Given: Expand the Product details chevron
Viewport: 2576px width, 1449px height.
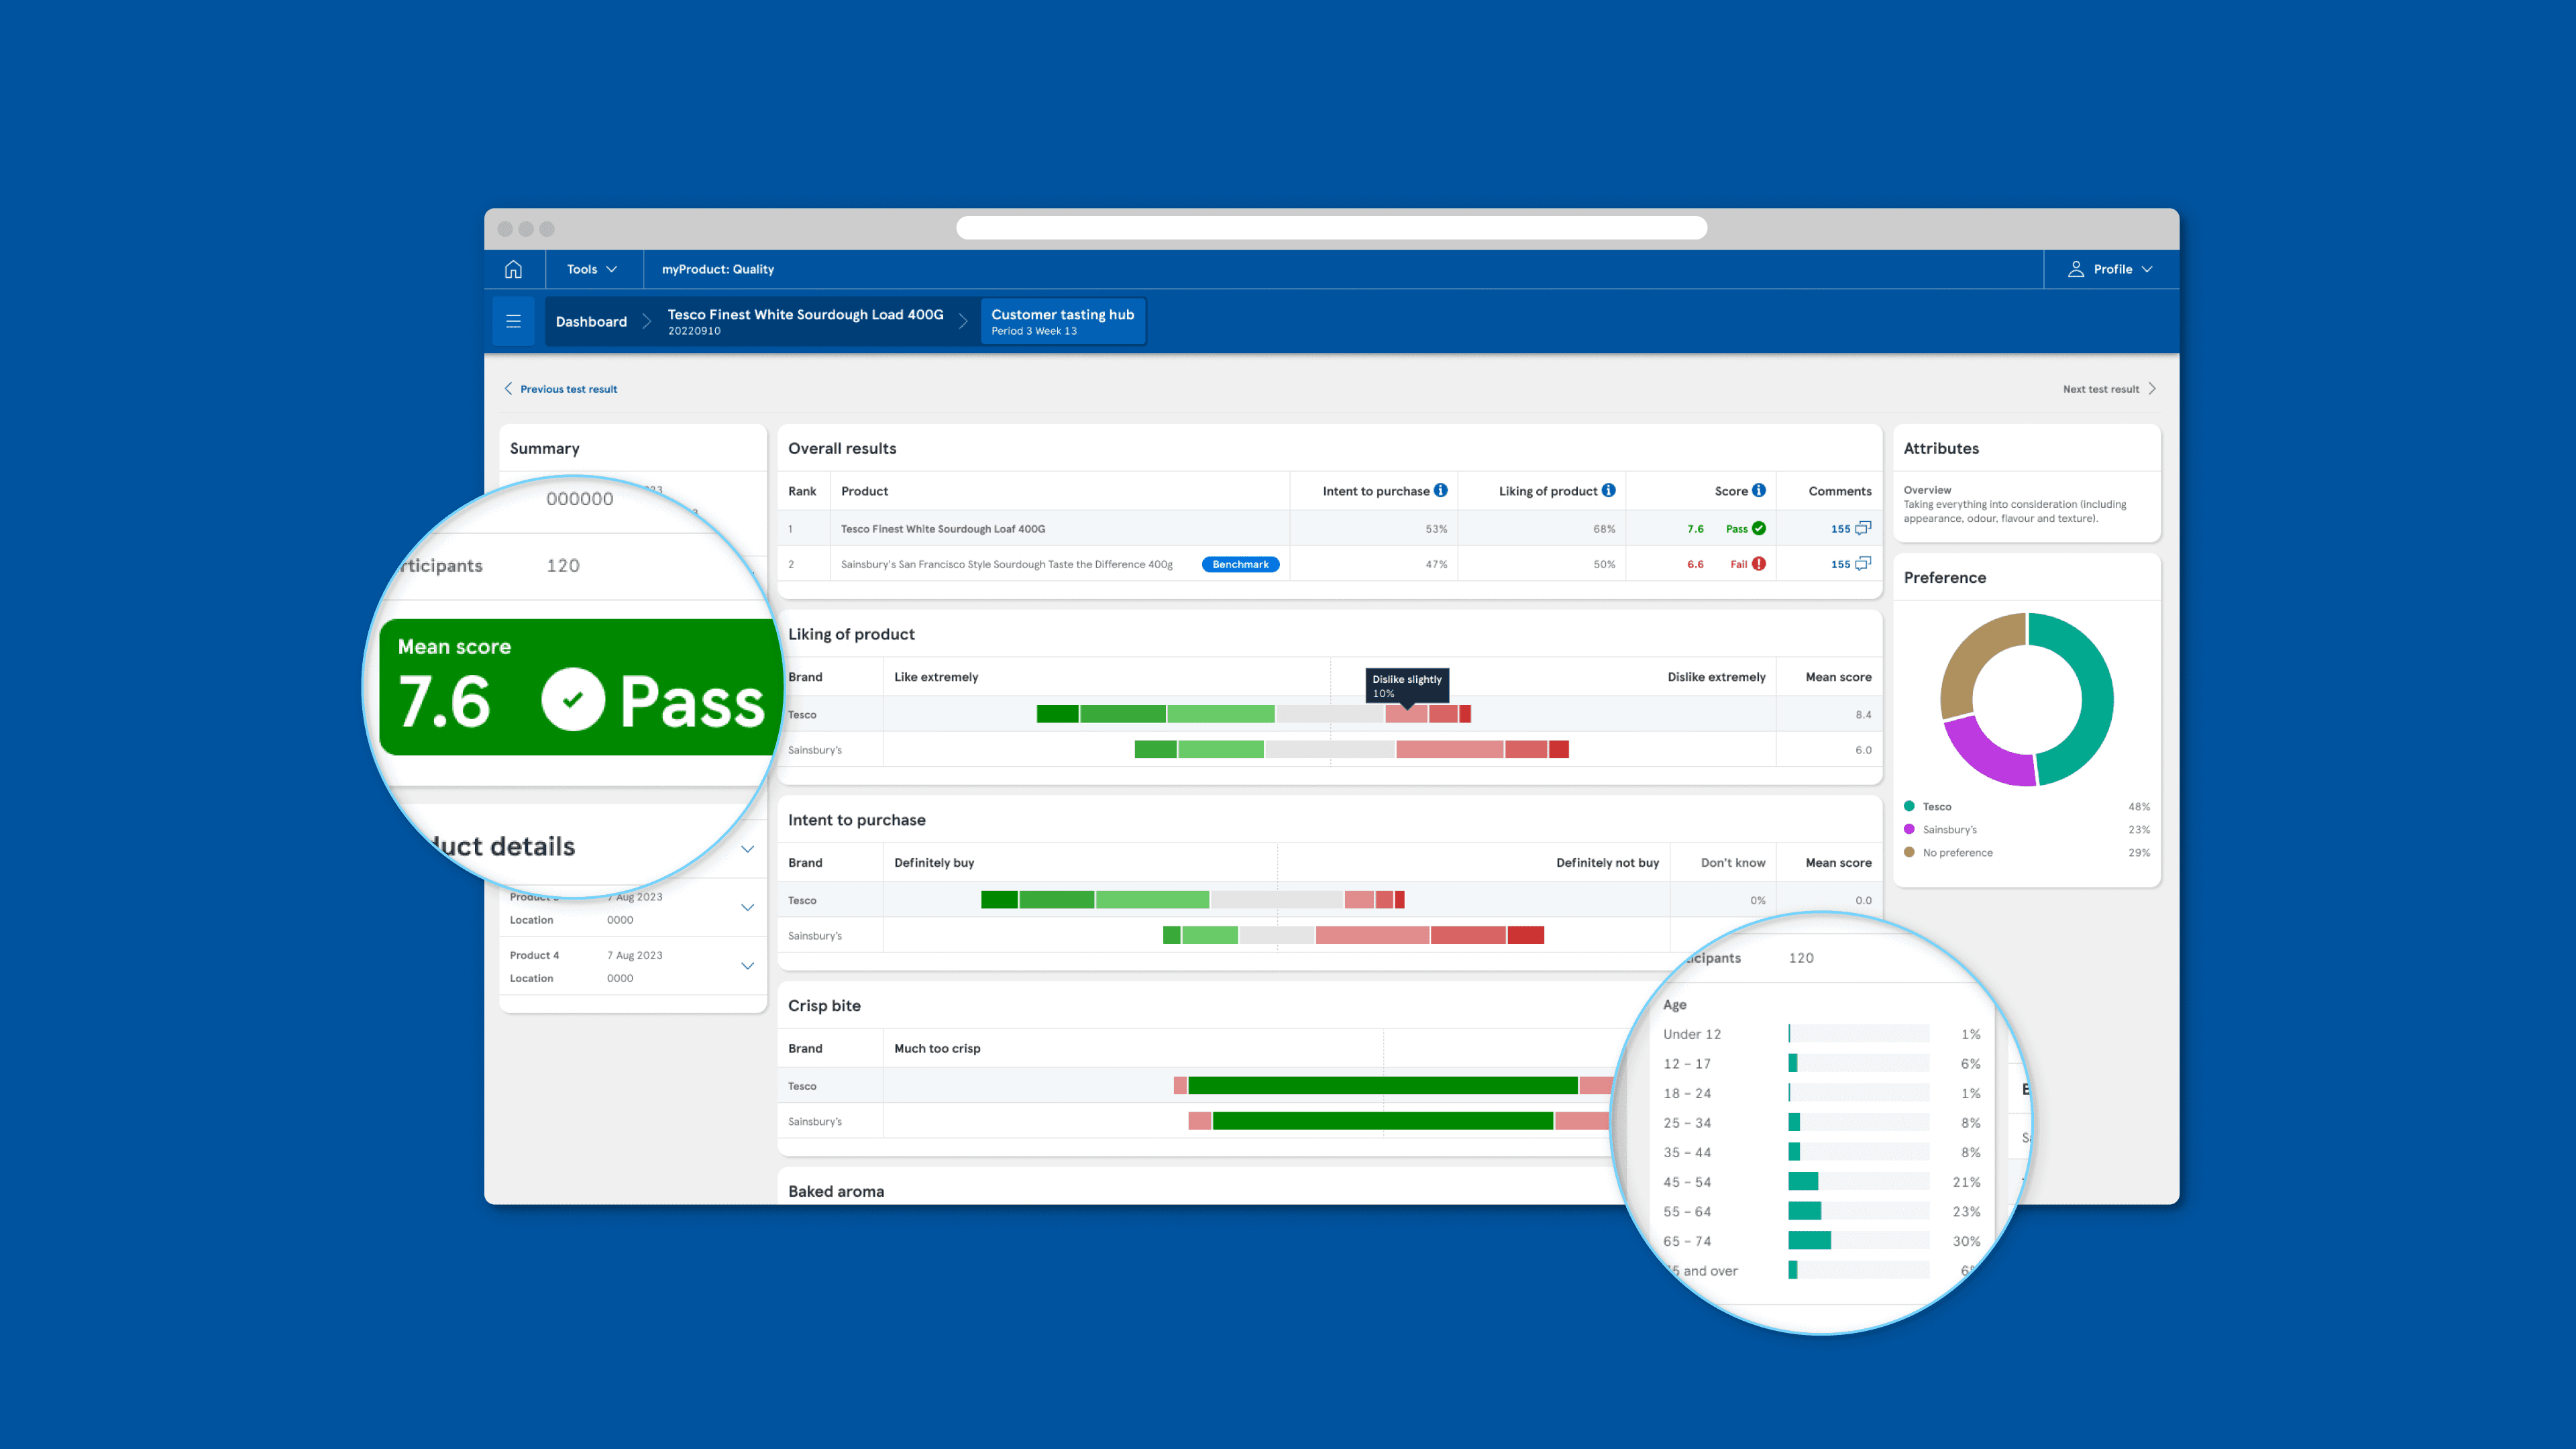Looking at the screenshot, I should click(x=747, y=849).
